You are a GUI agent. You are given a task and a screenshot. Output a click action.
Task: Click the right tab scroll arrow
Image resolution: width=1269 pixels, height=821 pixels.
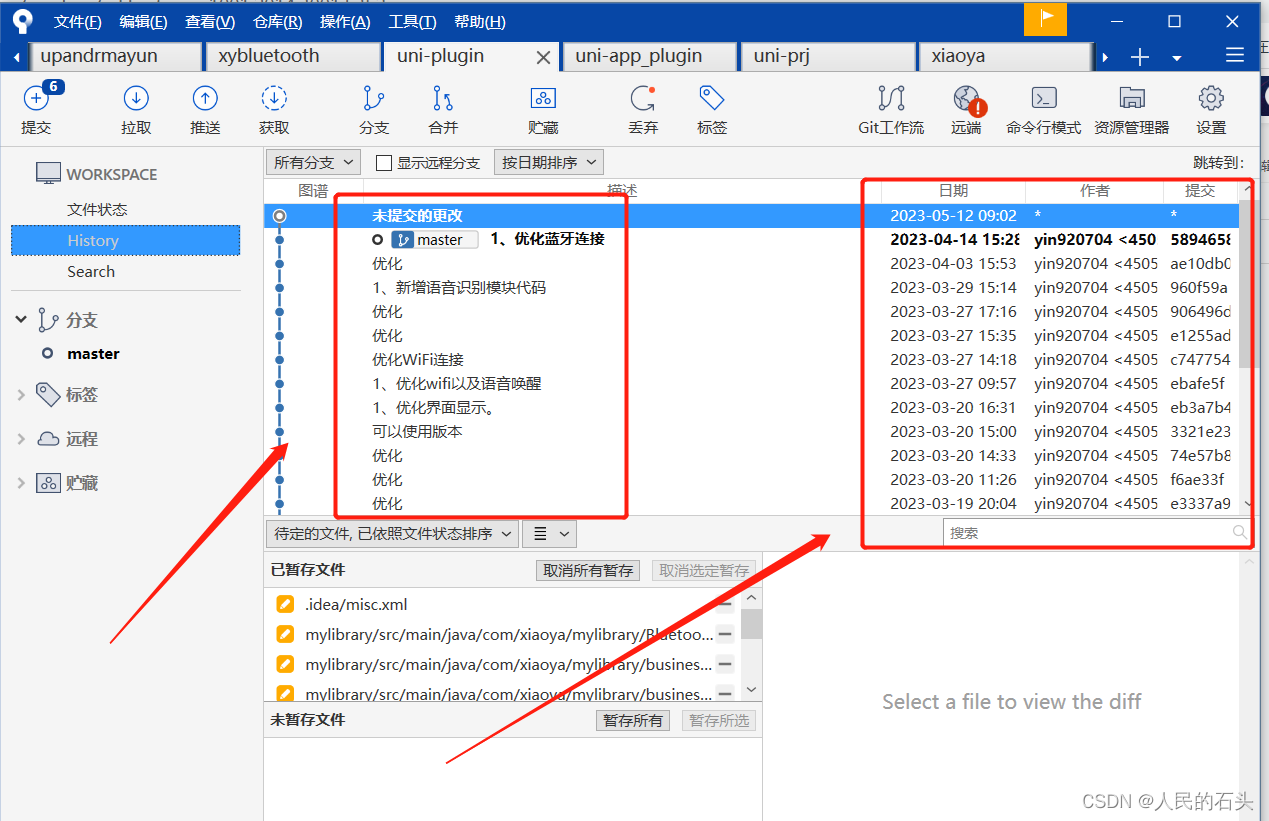(x=1105, y=58)
